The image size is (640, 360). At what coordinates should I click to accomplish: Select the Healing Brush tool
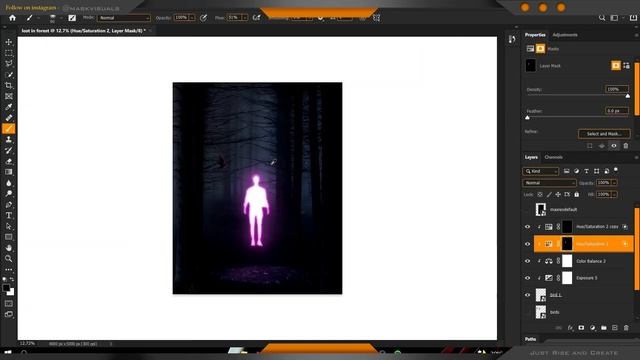[9, 118]
